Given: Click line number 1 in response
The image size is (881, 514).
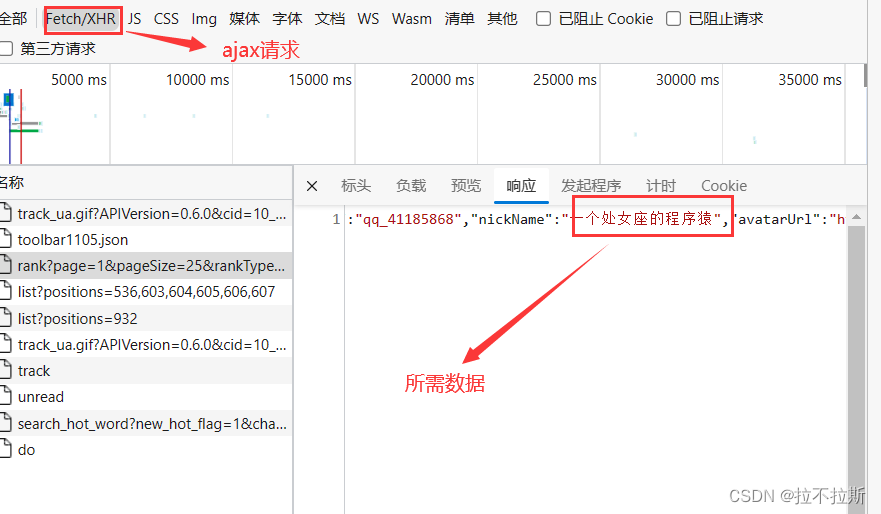Looking at the screenshot, I should pos(336,219).
